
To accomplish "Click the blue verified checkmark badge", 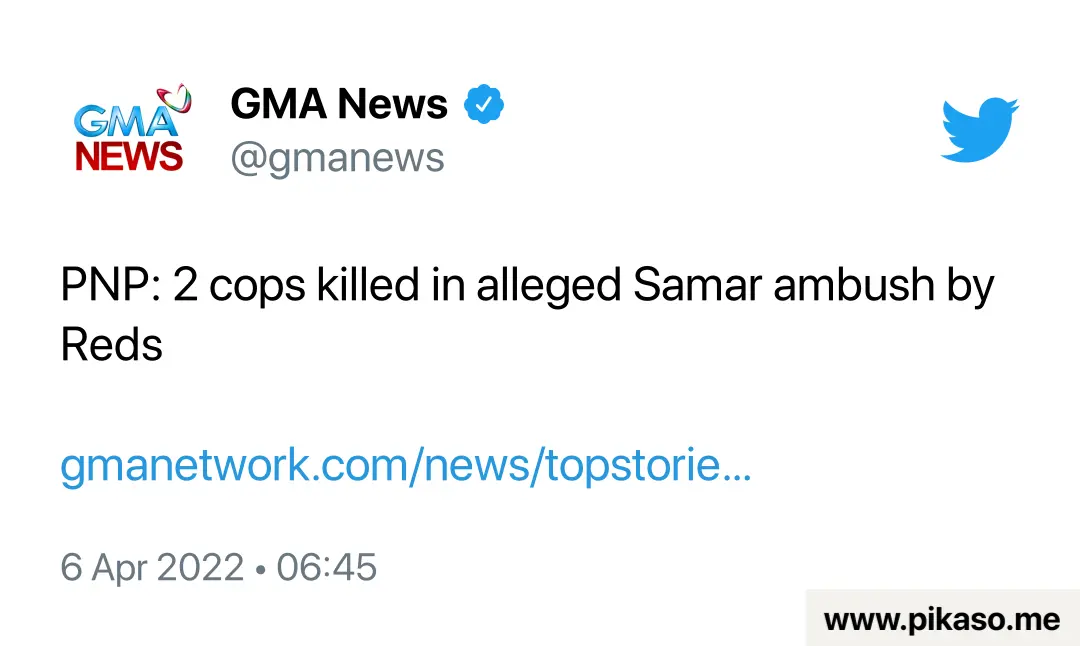I will click(x=484, y=104).
